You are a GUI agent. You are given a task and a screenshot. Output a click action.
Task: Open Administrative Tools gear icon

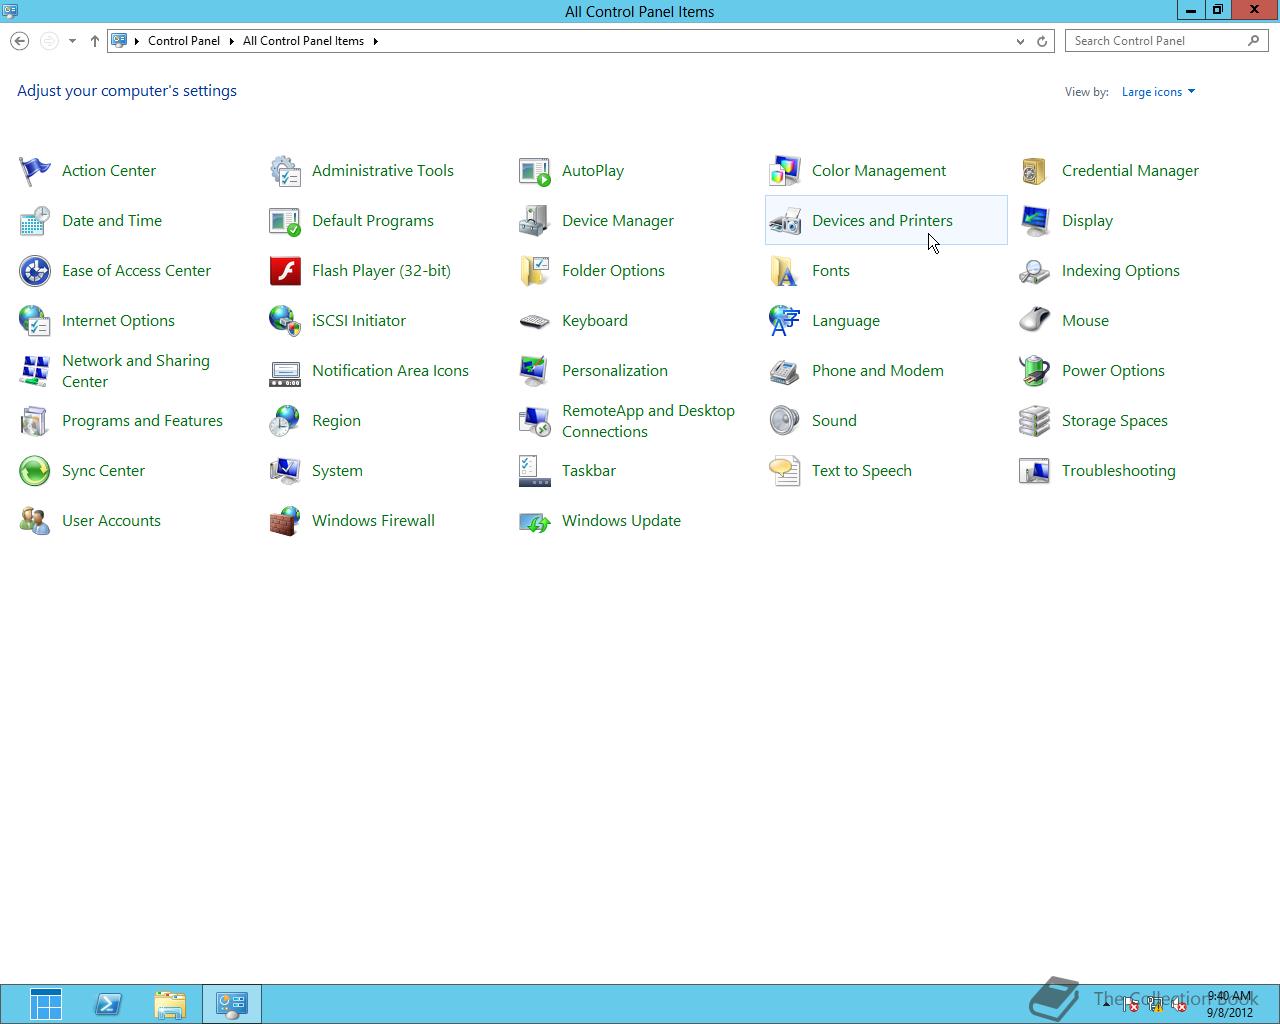(x=285, y=171)
